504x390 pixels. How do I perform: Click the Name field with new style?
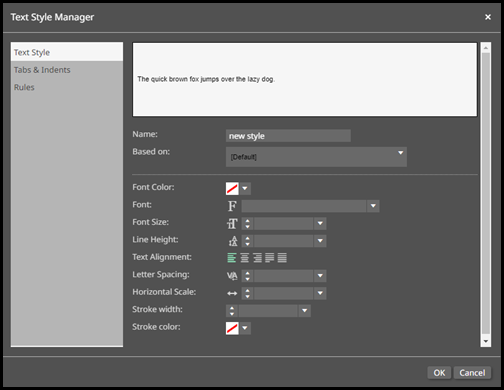[288, 136]
